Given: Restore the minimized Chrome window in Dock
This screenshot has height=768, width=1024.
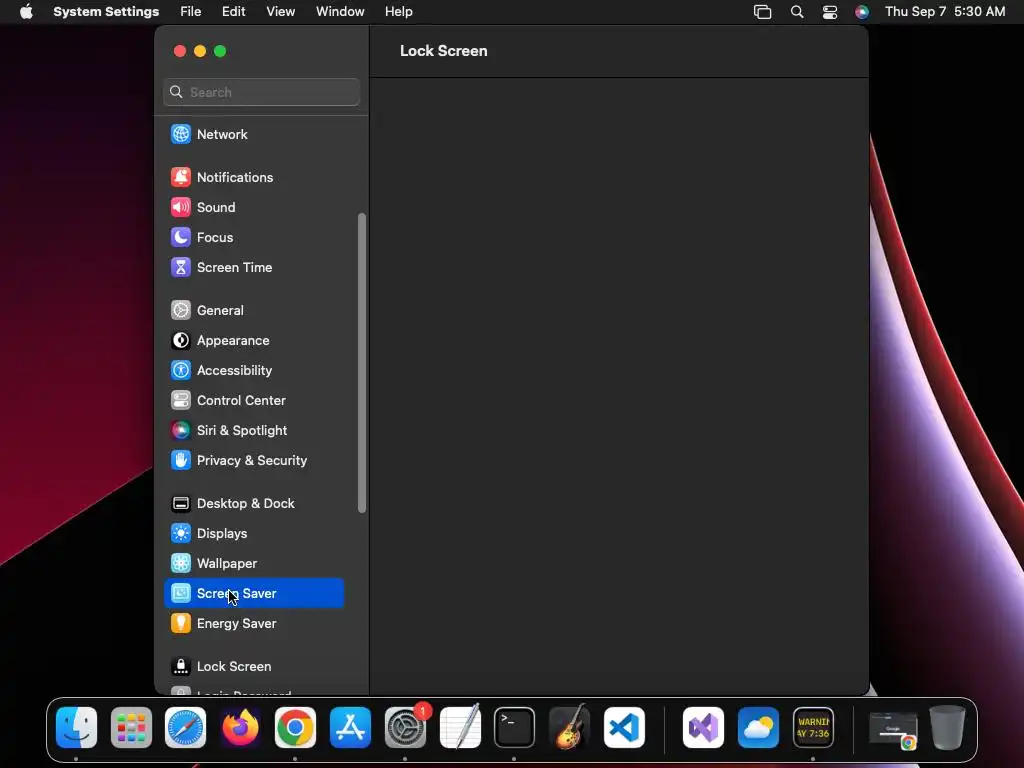Looking at the screenshot, I should pos(894,729).
